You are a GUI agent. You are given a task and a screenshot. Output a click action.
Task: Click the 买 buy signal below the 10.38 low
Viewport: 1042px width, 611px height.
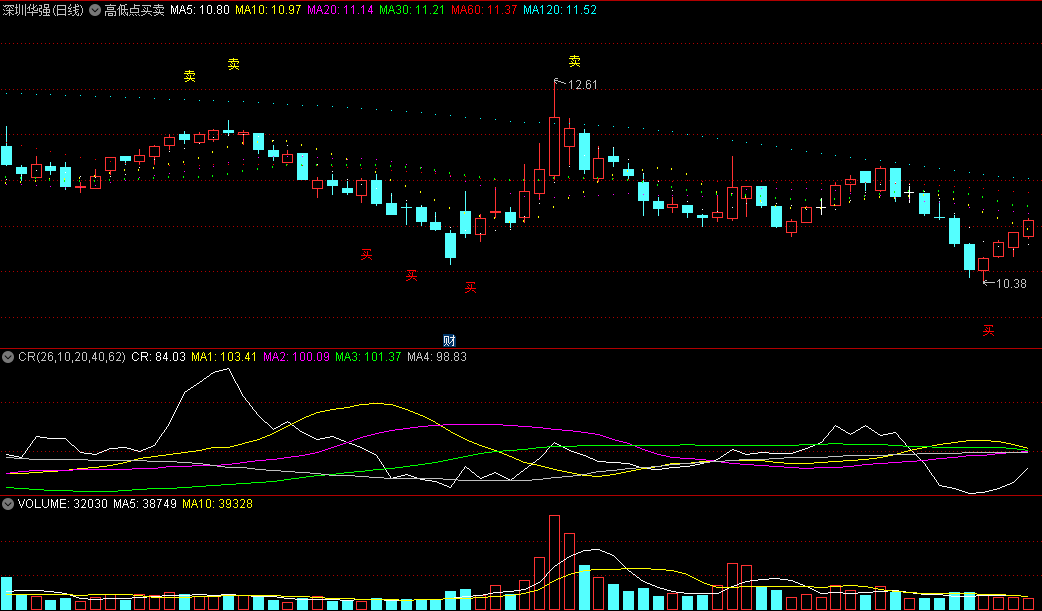click(x=989, y=330)
